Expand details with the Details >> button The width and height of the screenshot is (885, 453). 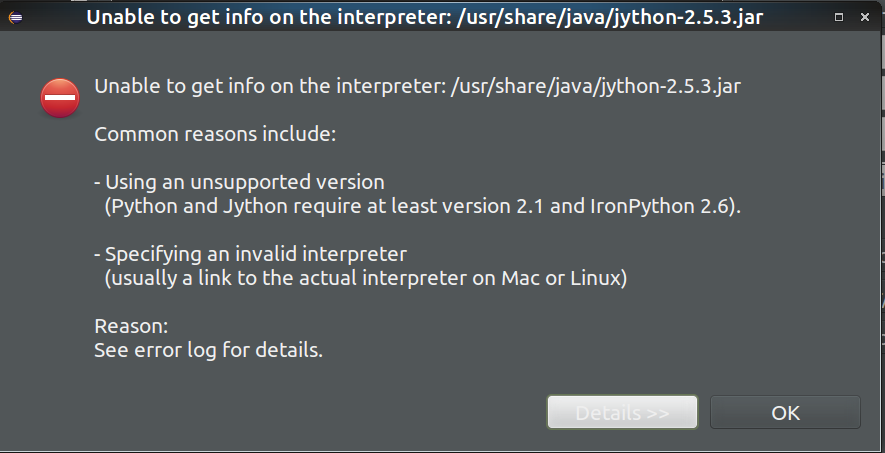pyautogui.click(x=622, y=412)
